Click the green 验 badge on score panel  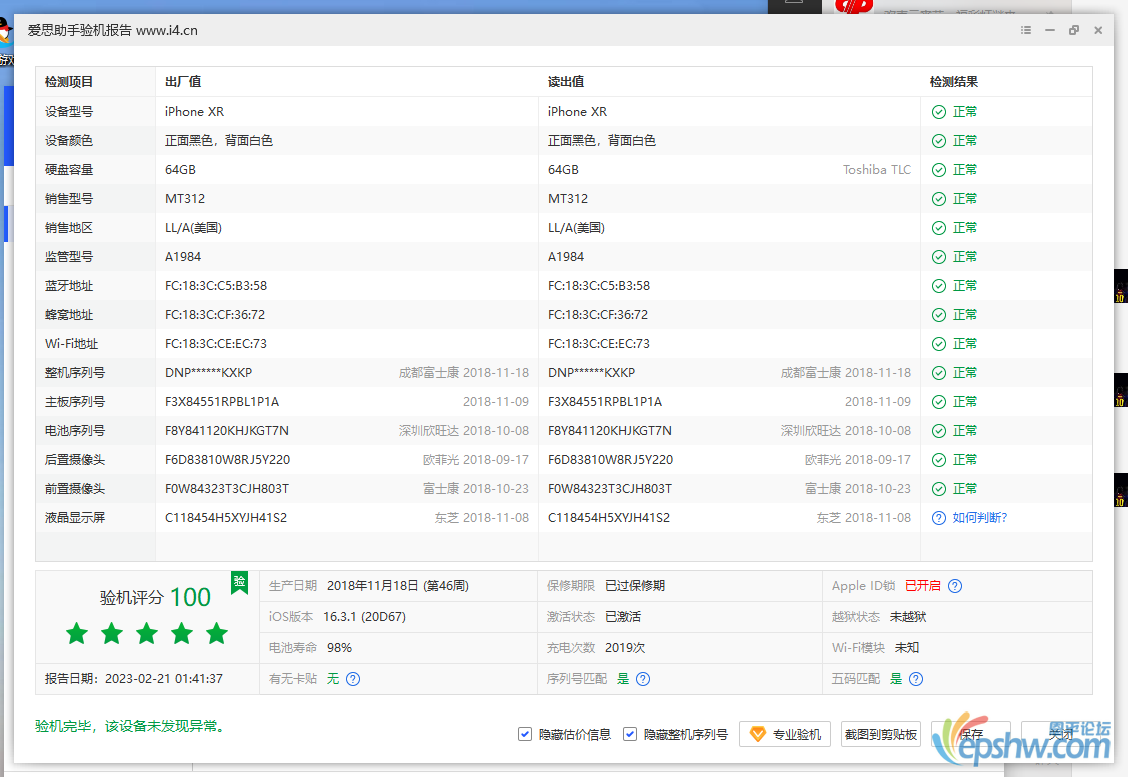tap(239, 582)
